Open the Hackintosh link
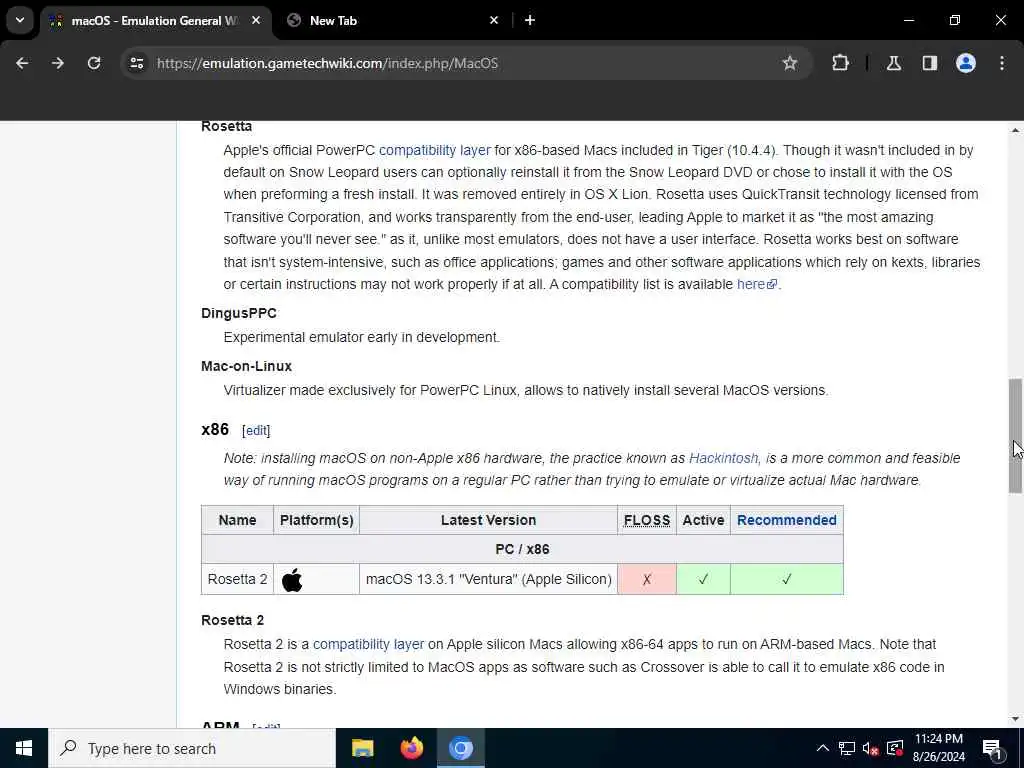This screenshot has width=1024, height=768. [724, 458]
